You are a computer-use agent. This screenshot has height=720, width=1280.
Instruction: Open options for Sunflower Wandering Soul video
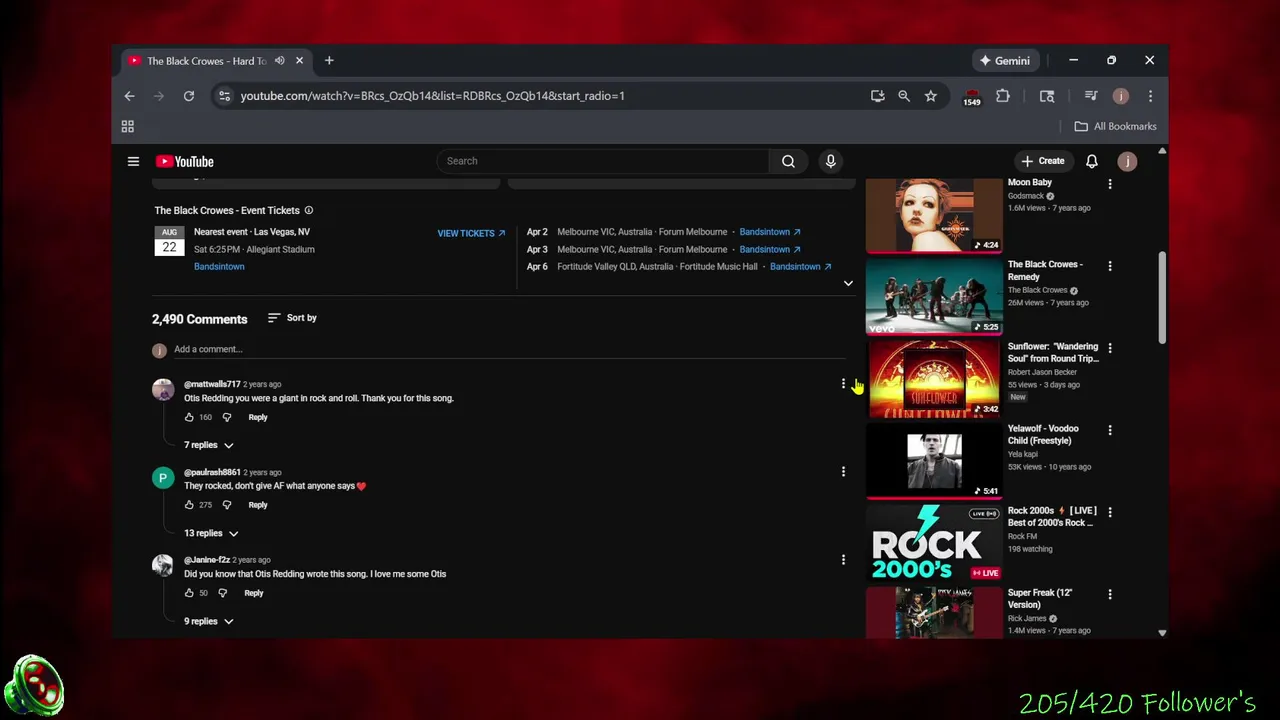(1109, 348)
